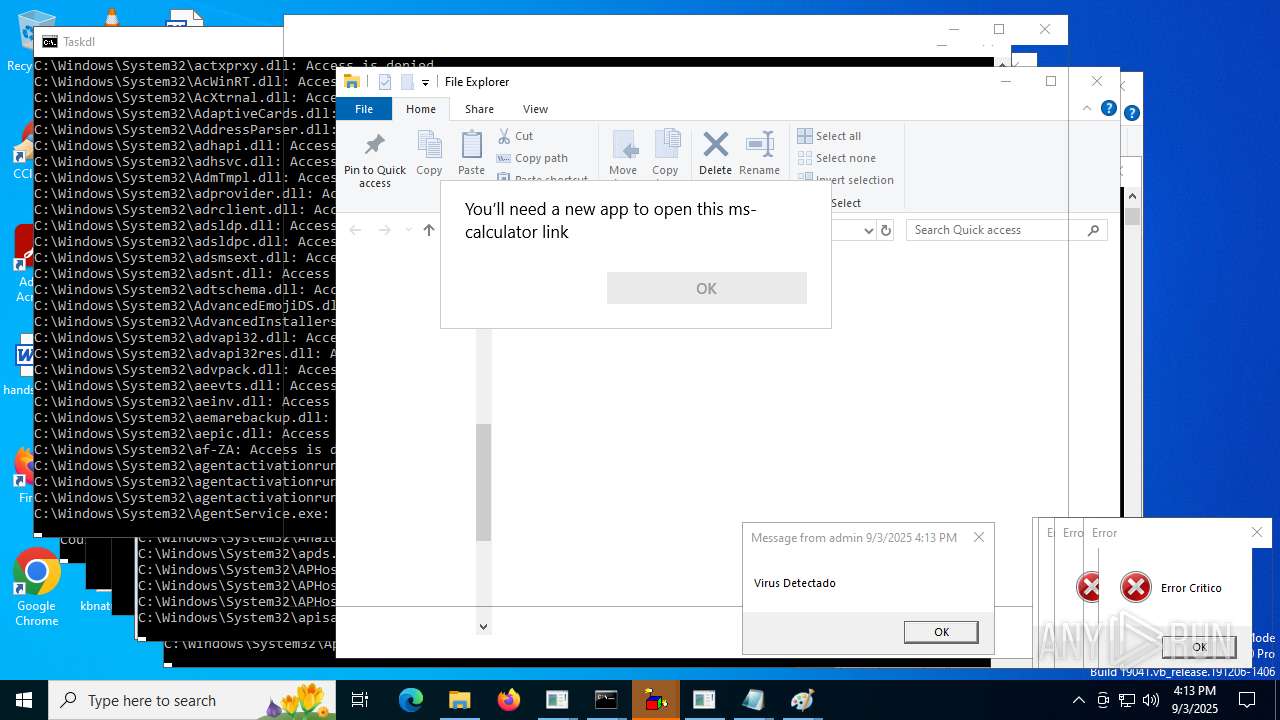Click the command prompt taskbar icon
This screenshot has height=720, width=1280.
(606, 700)
